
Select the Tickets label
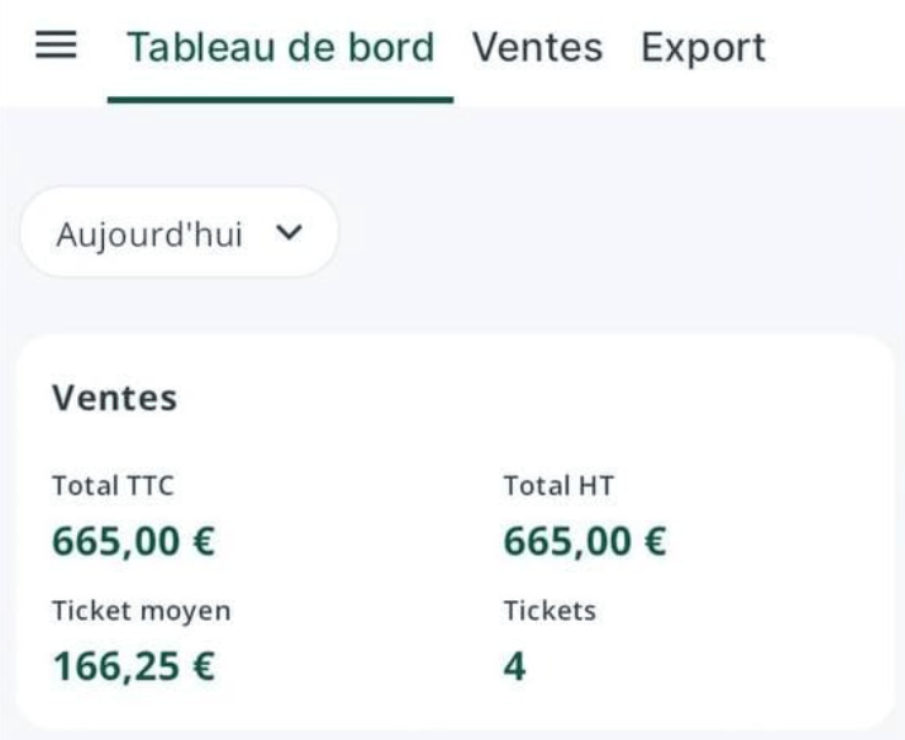pos(549,610)
